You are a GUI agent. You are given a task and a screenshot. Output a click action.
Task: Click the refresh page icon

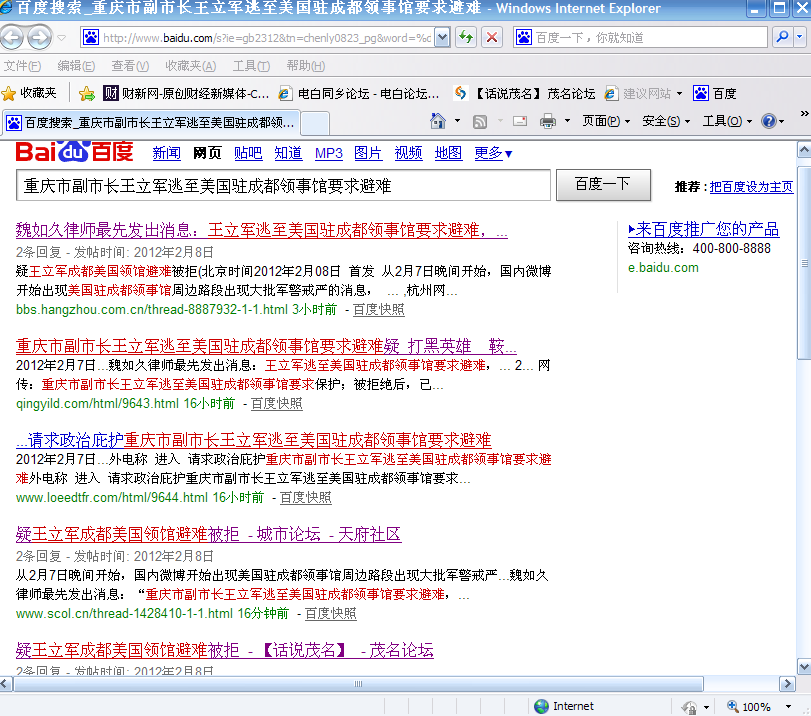(466, 38)
